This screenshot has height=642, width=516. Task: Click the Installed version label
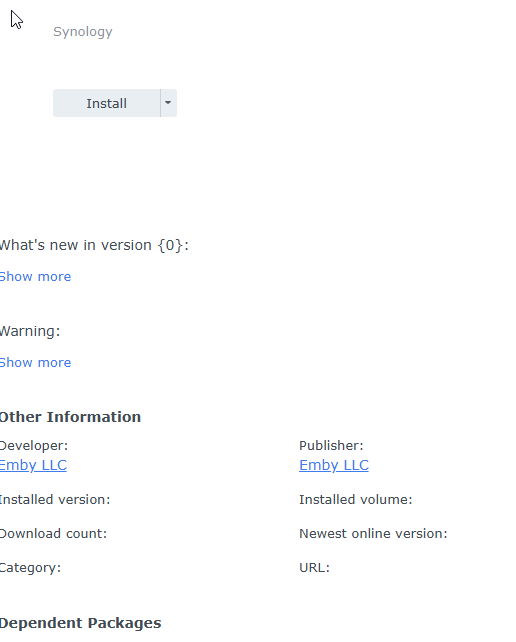tap(55, 500)
